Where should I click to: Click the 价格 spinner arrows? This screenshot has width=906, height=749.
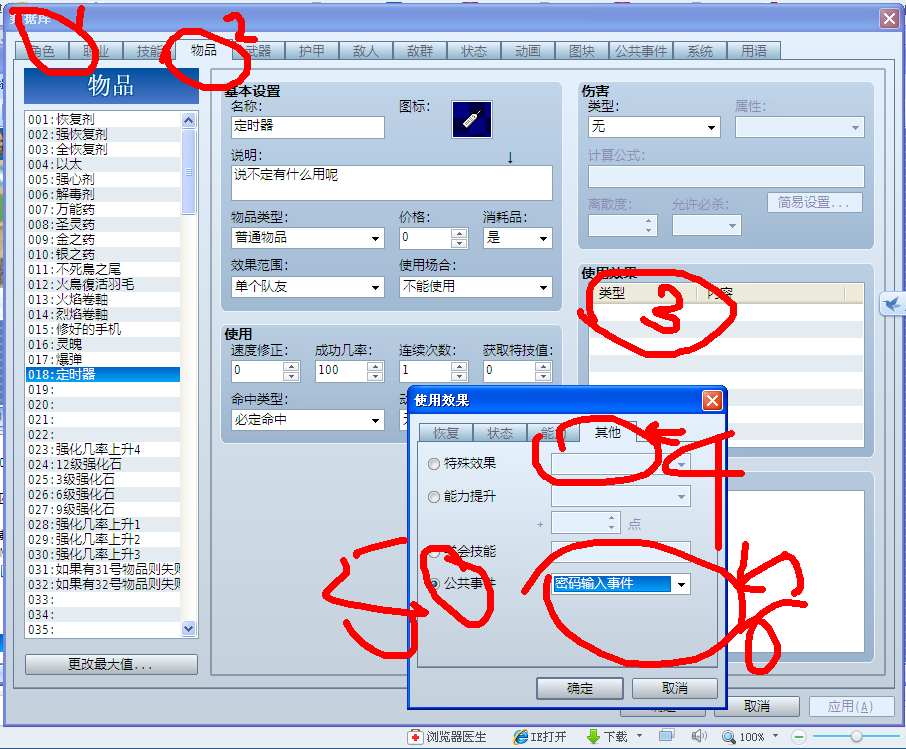459,238
